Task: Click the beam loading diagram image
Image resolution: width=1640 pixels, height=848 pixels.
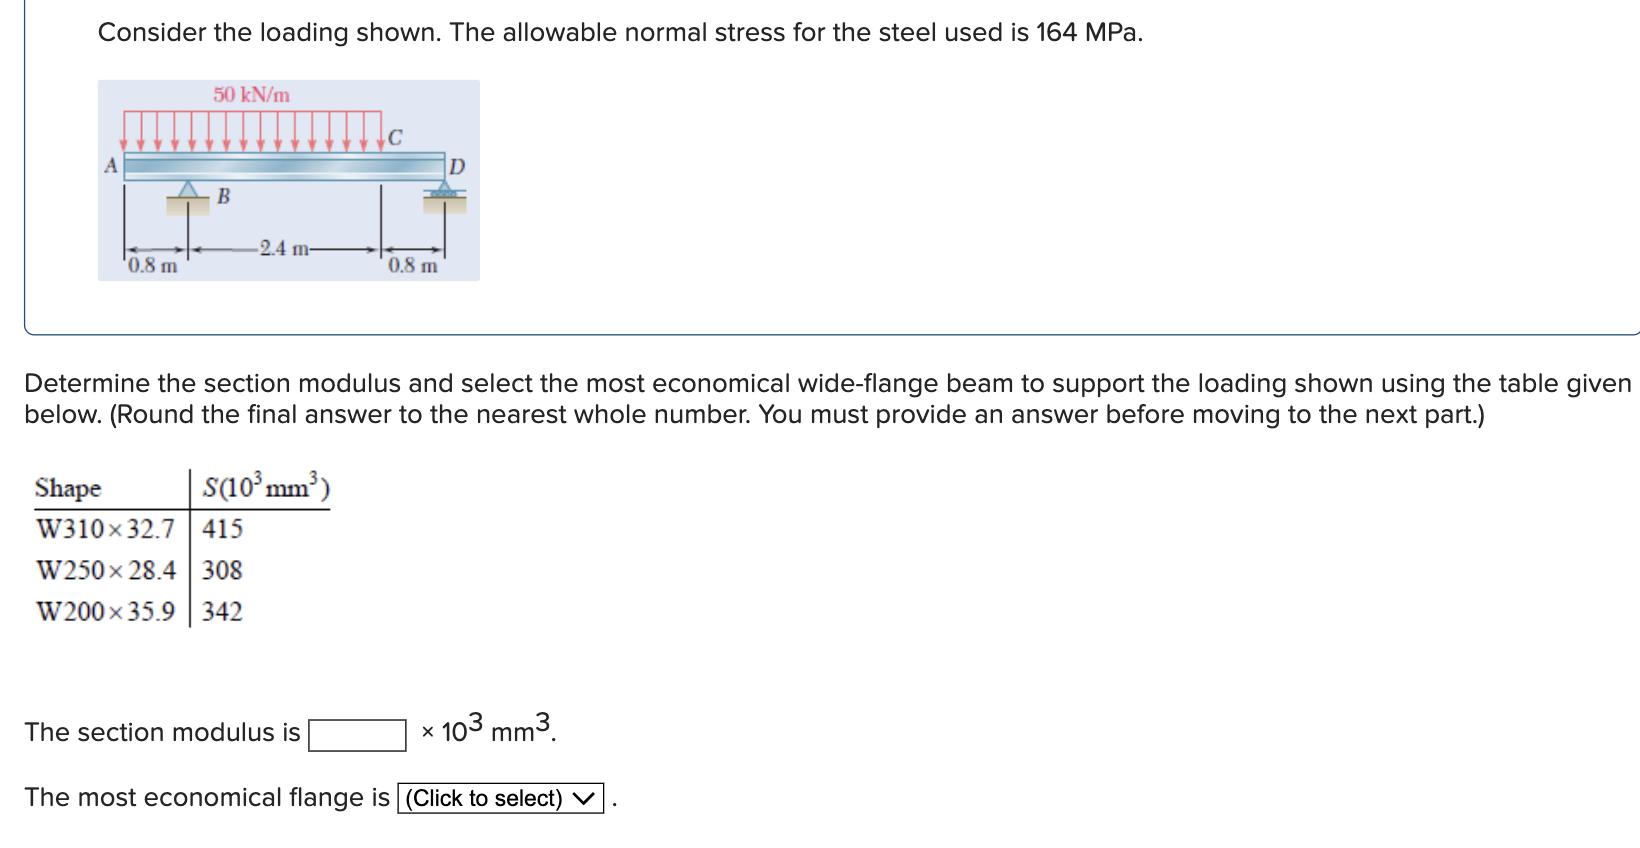Action: point(288,180)
